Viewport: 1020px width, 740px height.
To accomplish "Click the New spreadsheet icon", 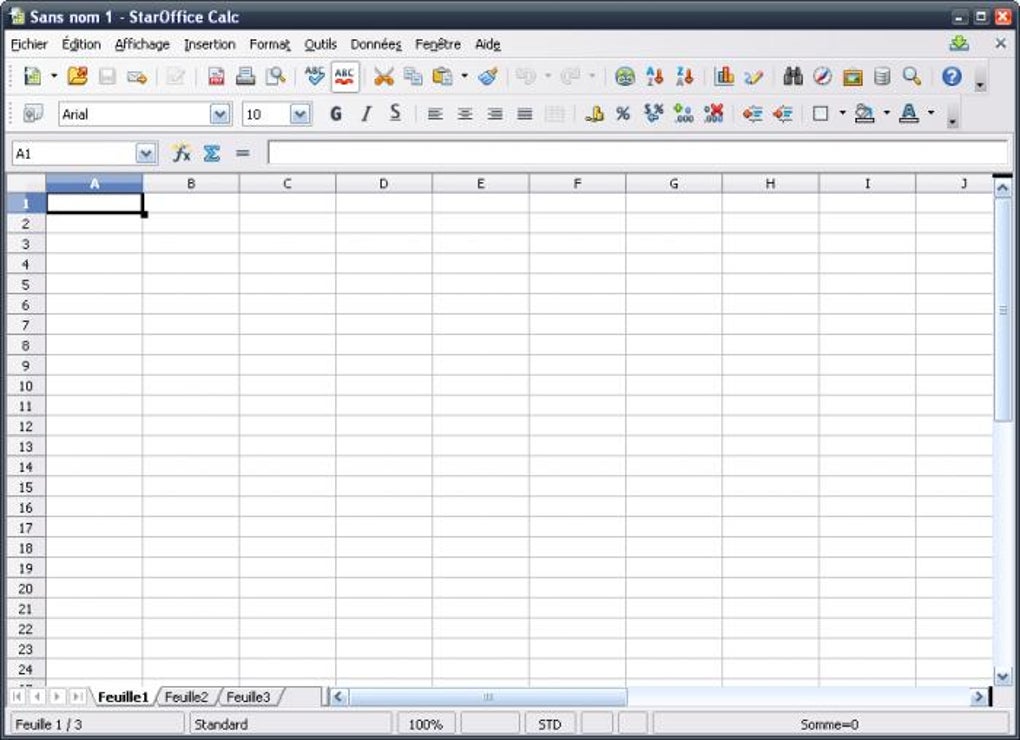I will pos(32,77).
